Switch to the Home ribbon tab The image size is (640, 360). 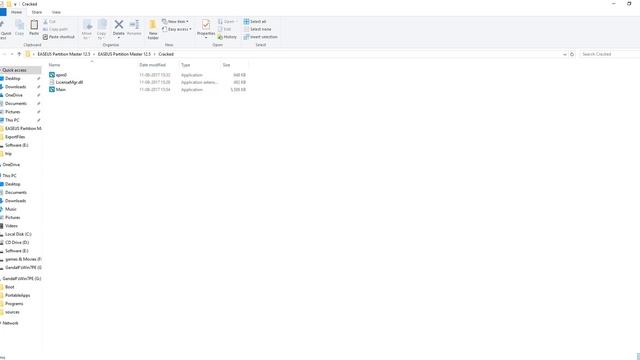coord(16,12)
